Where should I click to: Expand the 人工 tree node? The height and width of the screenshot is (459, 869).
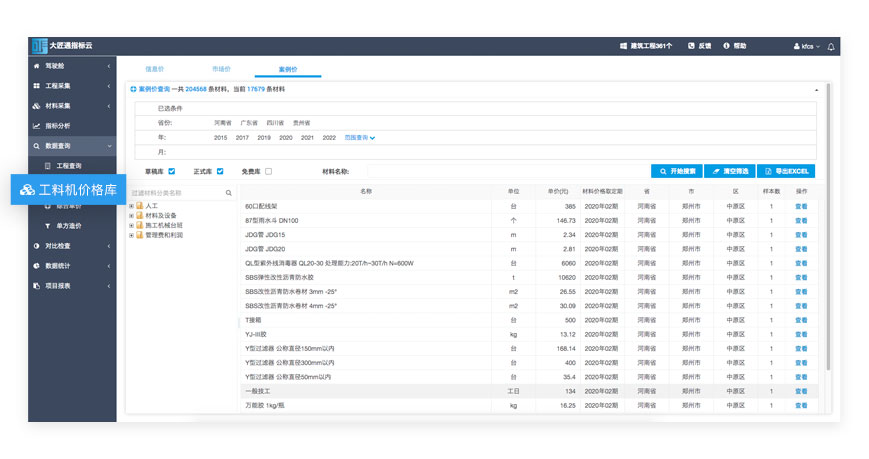131,206
